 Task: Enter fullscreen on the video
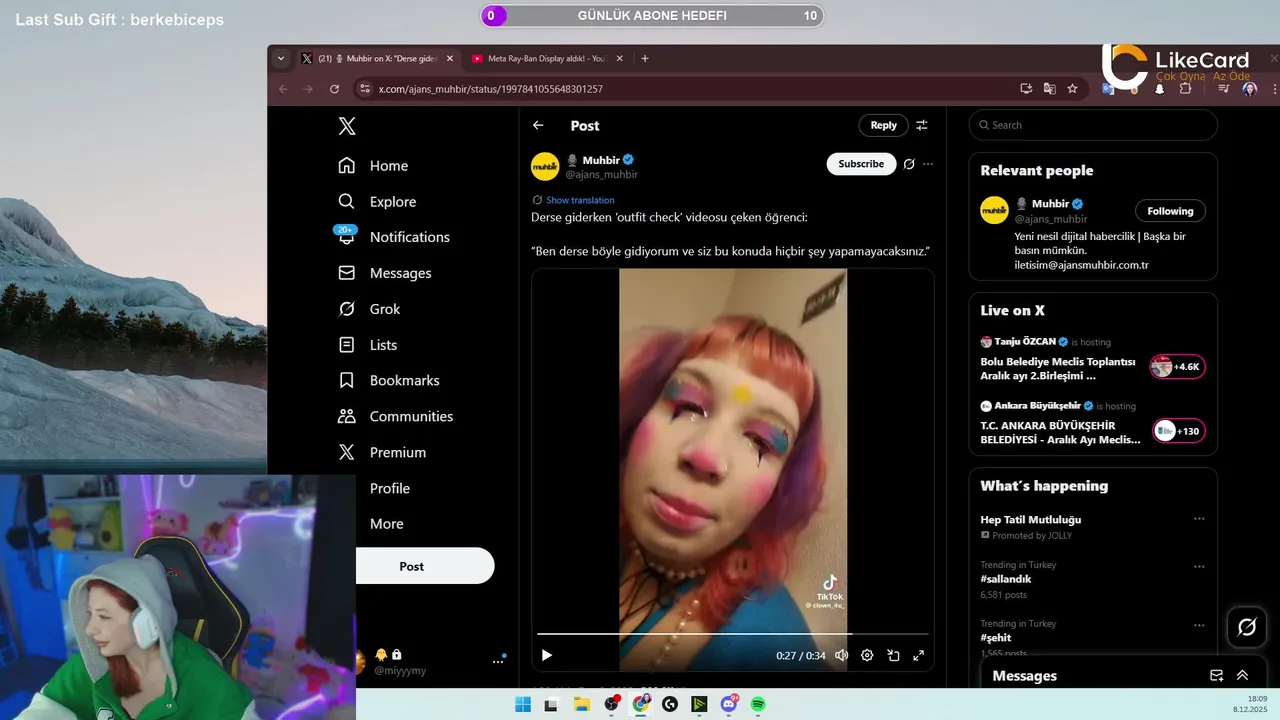click(918, 655)
